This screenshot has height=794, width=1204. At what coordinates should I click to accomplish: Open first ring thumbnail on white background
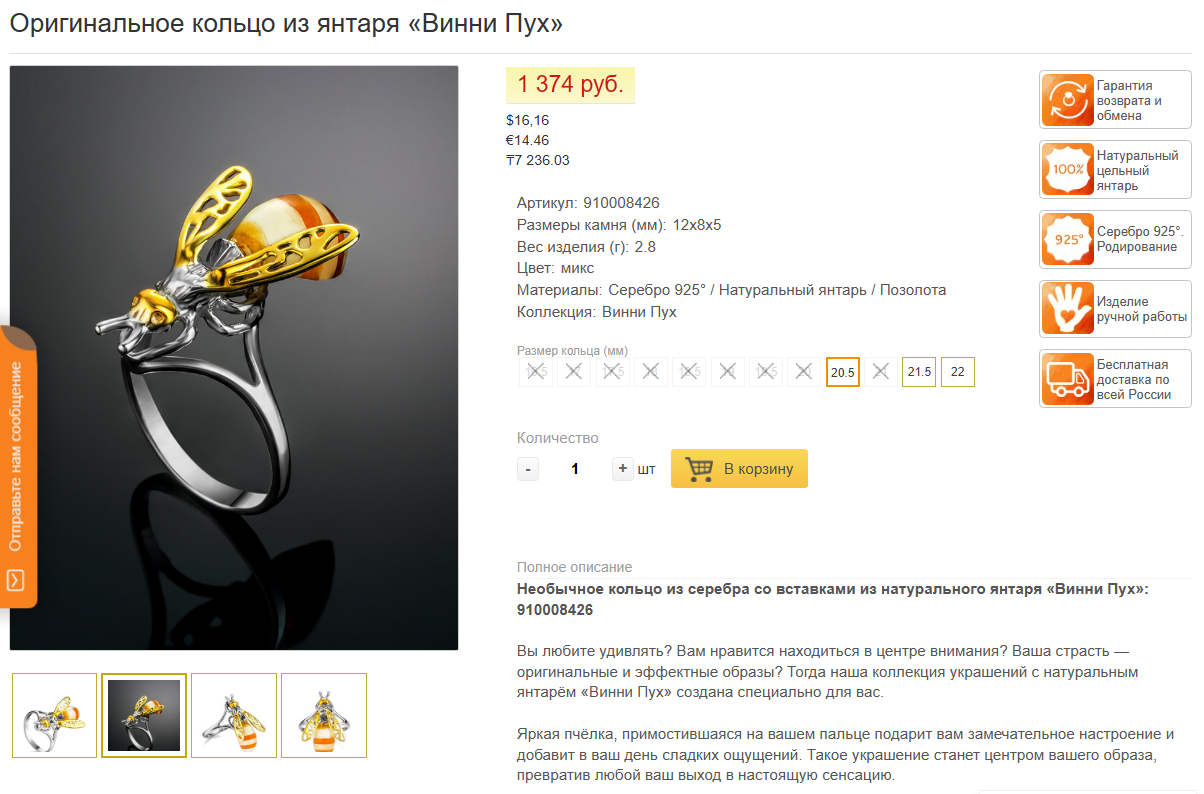point(55,715)
